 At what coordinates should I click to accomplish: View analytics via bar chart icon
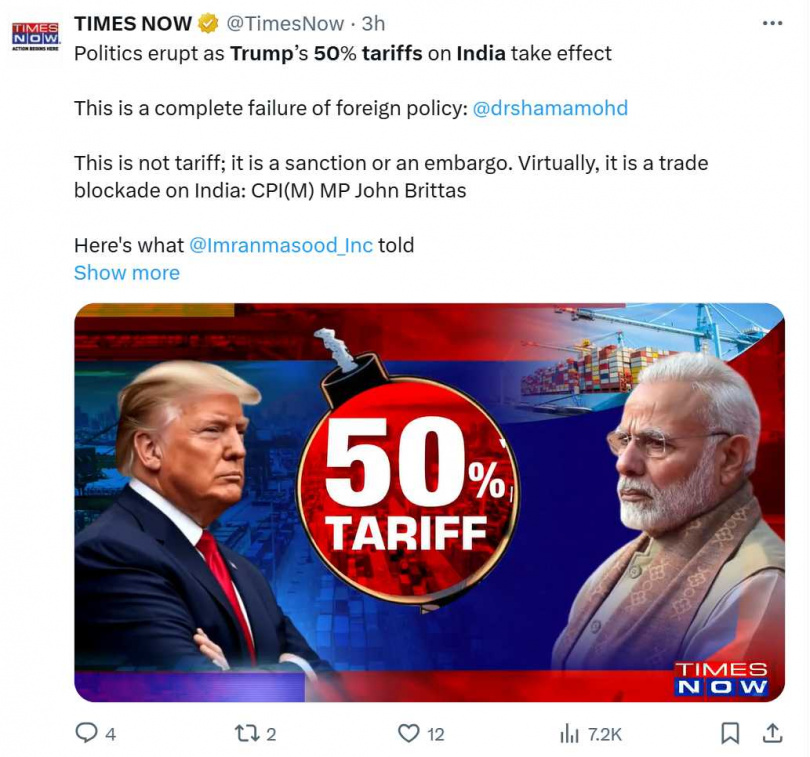pyautogui.click(x=569, y=734)
